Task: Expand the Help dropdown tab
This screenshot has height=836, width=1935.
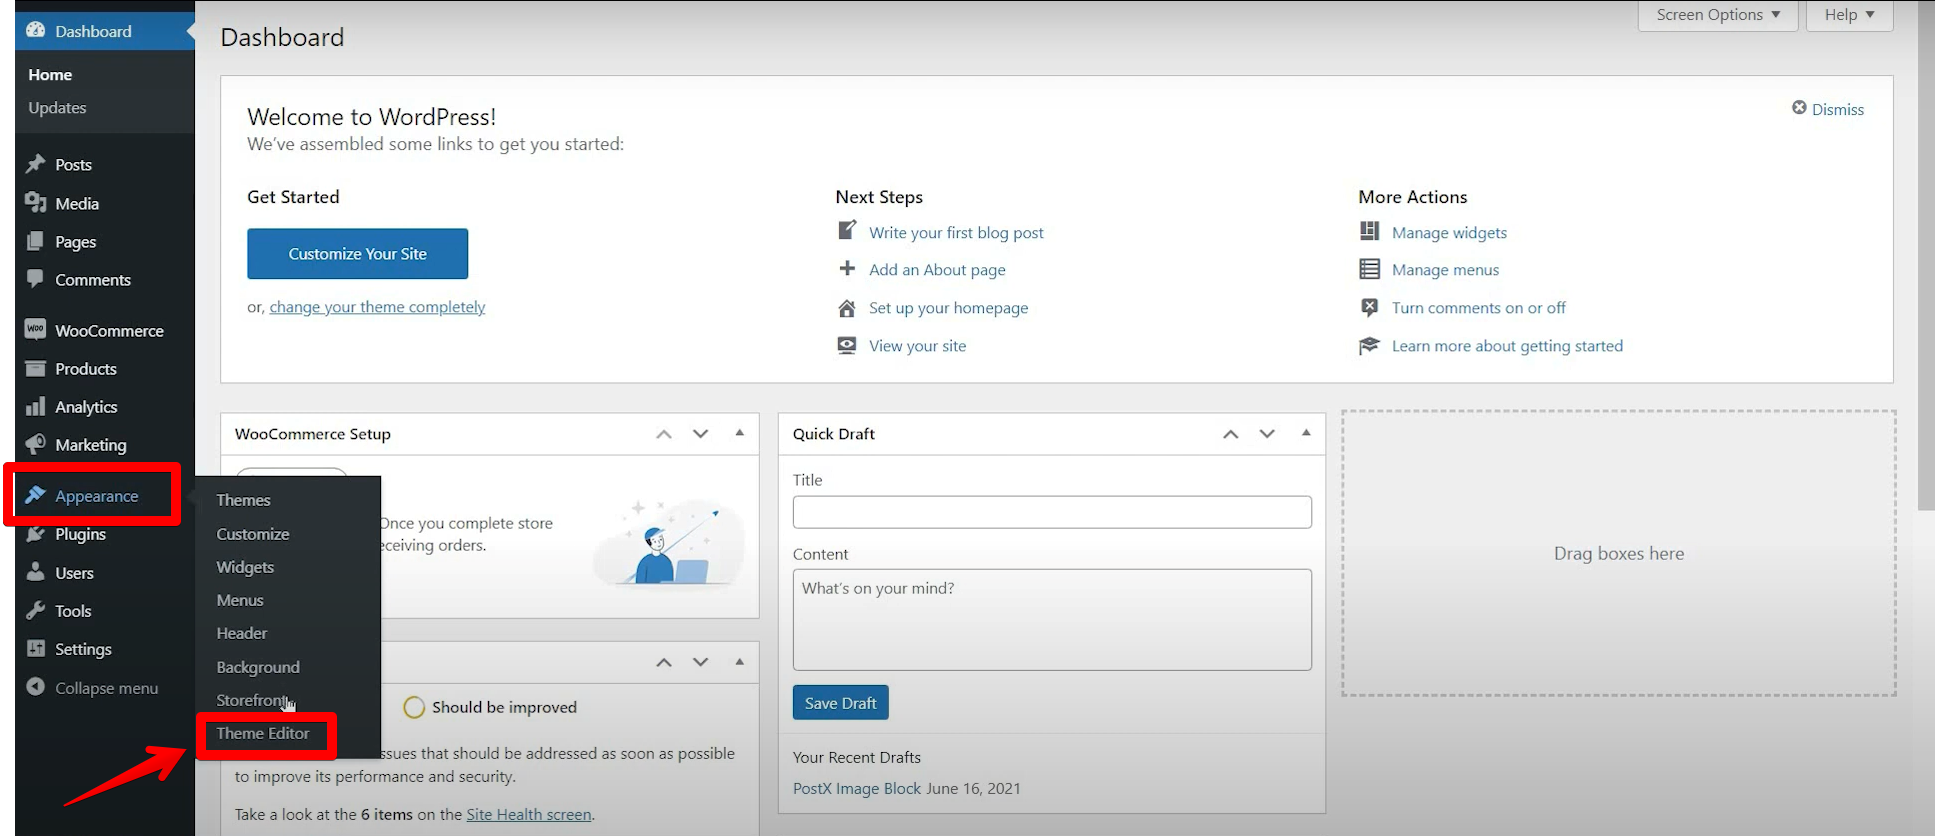Action: point(1848,15)
